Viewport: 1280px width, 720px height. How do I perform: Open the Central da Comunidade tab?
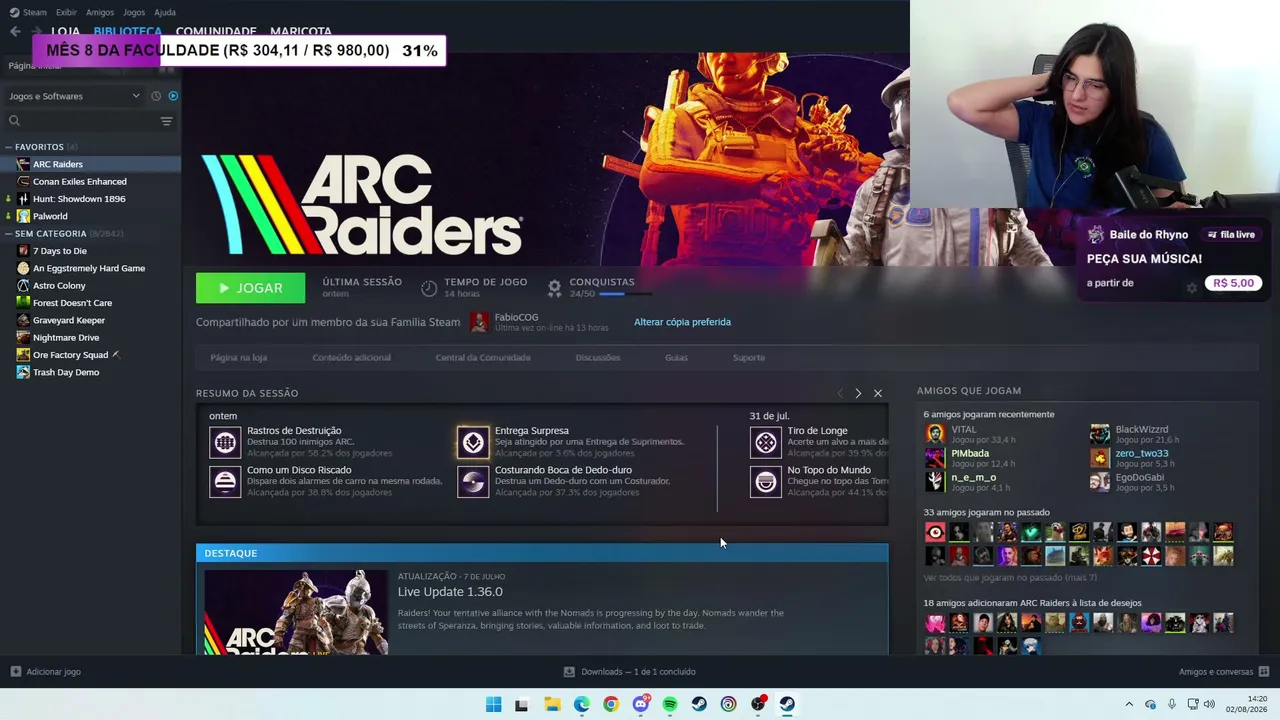(x=483, y=358)
